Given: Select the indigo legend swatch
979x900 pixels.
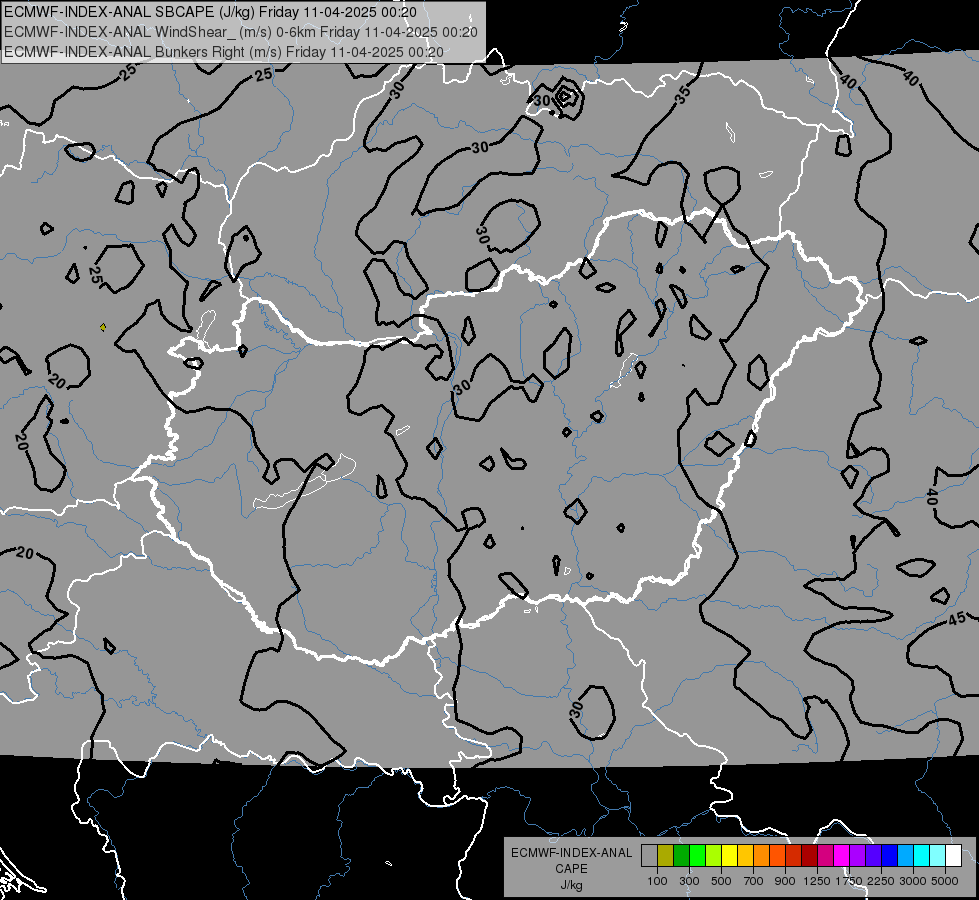Looking at the screenshot, I should pyautogui.click(x=873, y=855).
